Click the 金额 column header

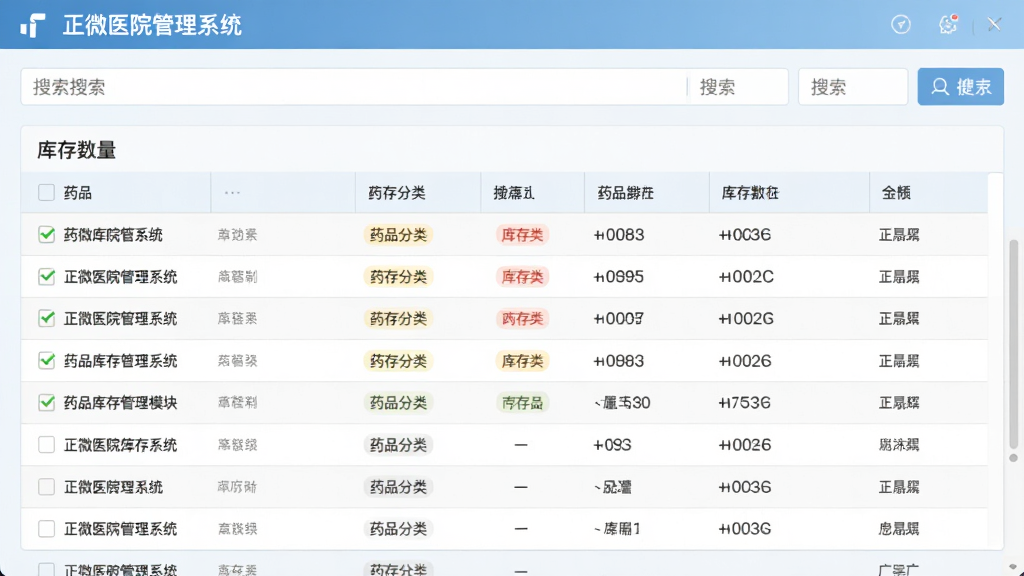896,193
